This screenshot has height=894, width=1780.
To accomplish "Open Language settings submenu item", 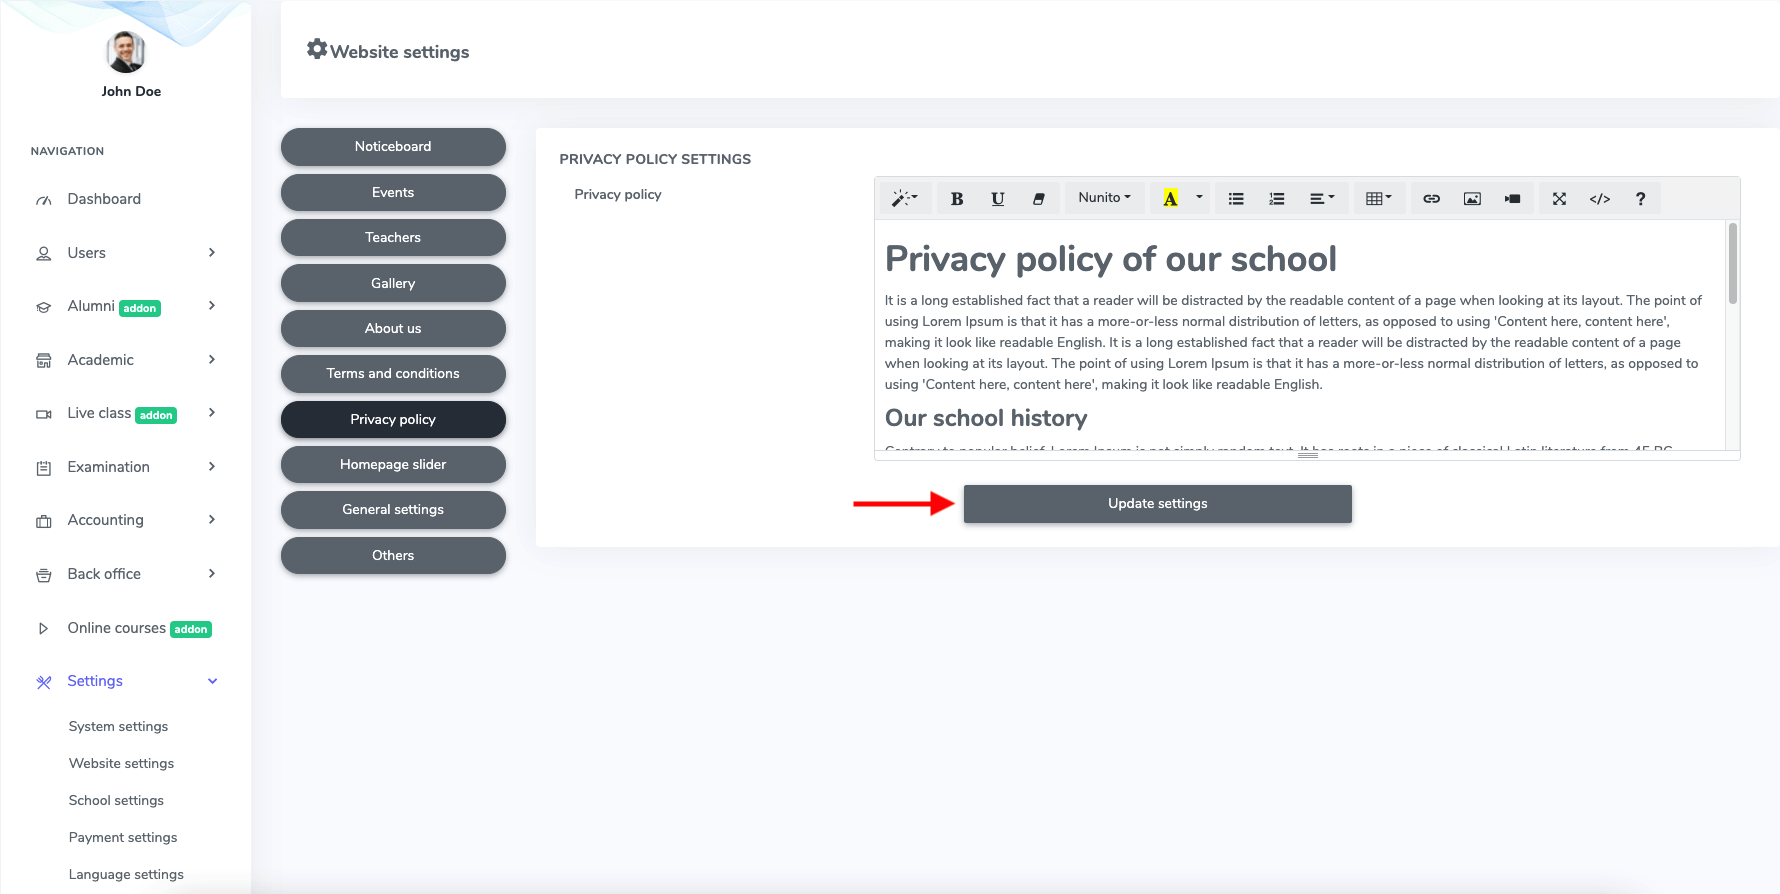I will pos(126,875).
